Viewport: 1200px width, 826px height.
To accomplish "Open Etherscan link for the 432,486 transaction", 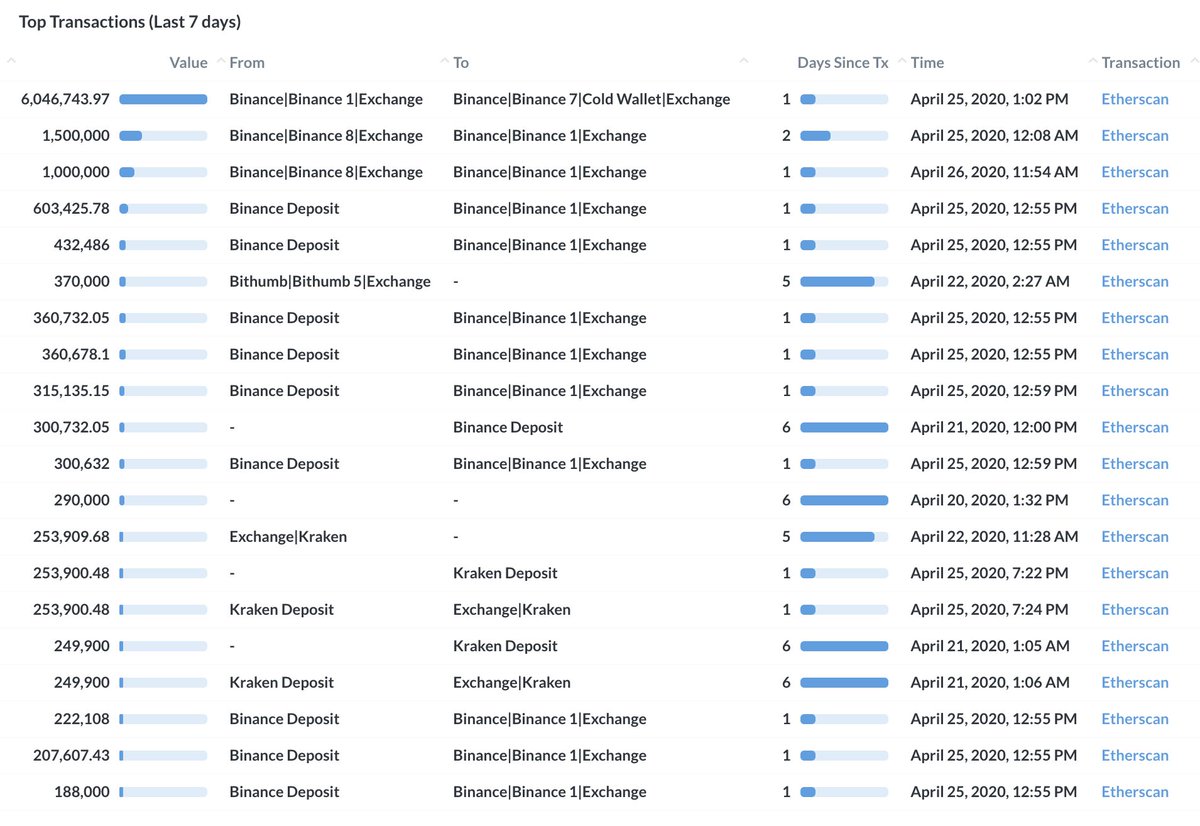I will coord(1135,245).
